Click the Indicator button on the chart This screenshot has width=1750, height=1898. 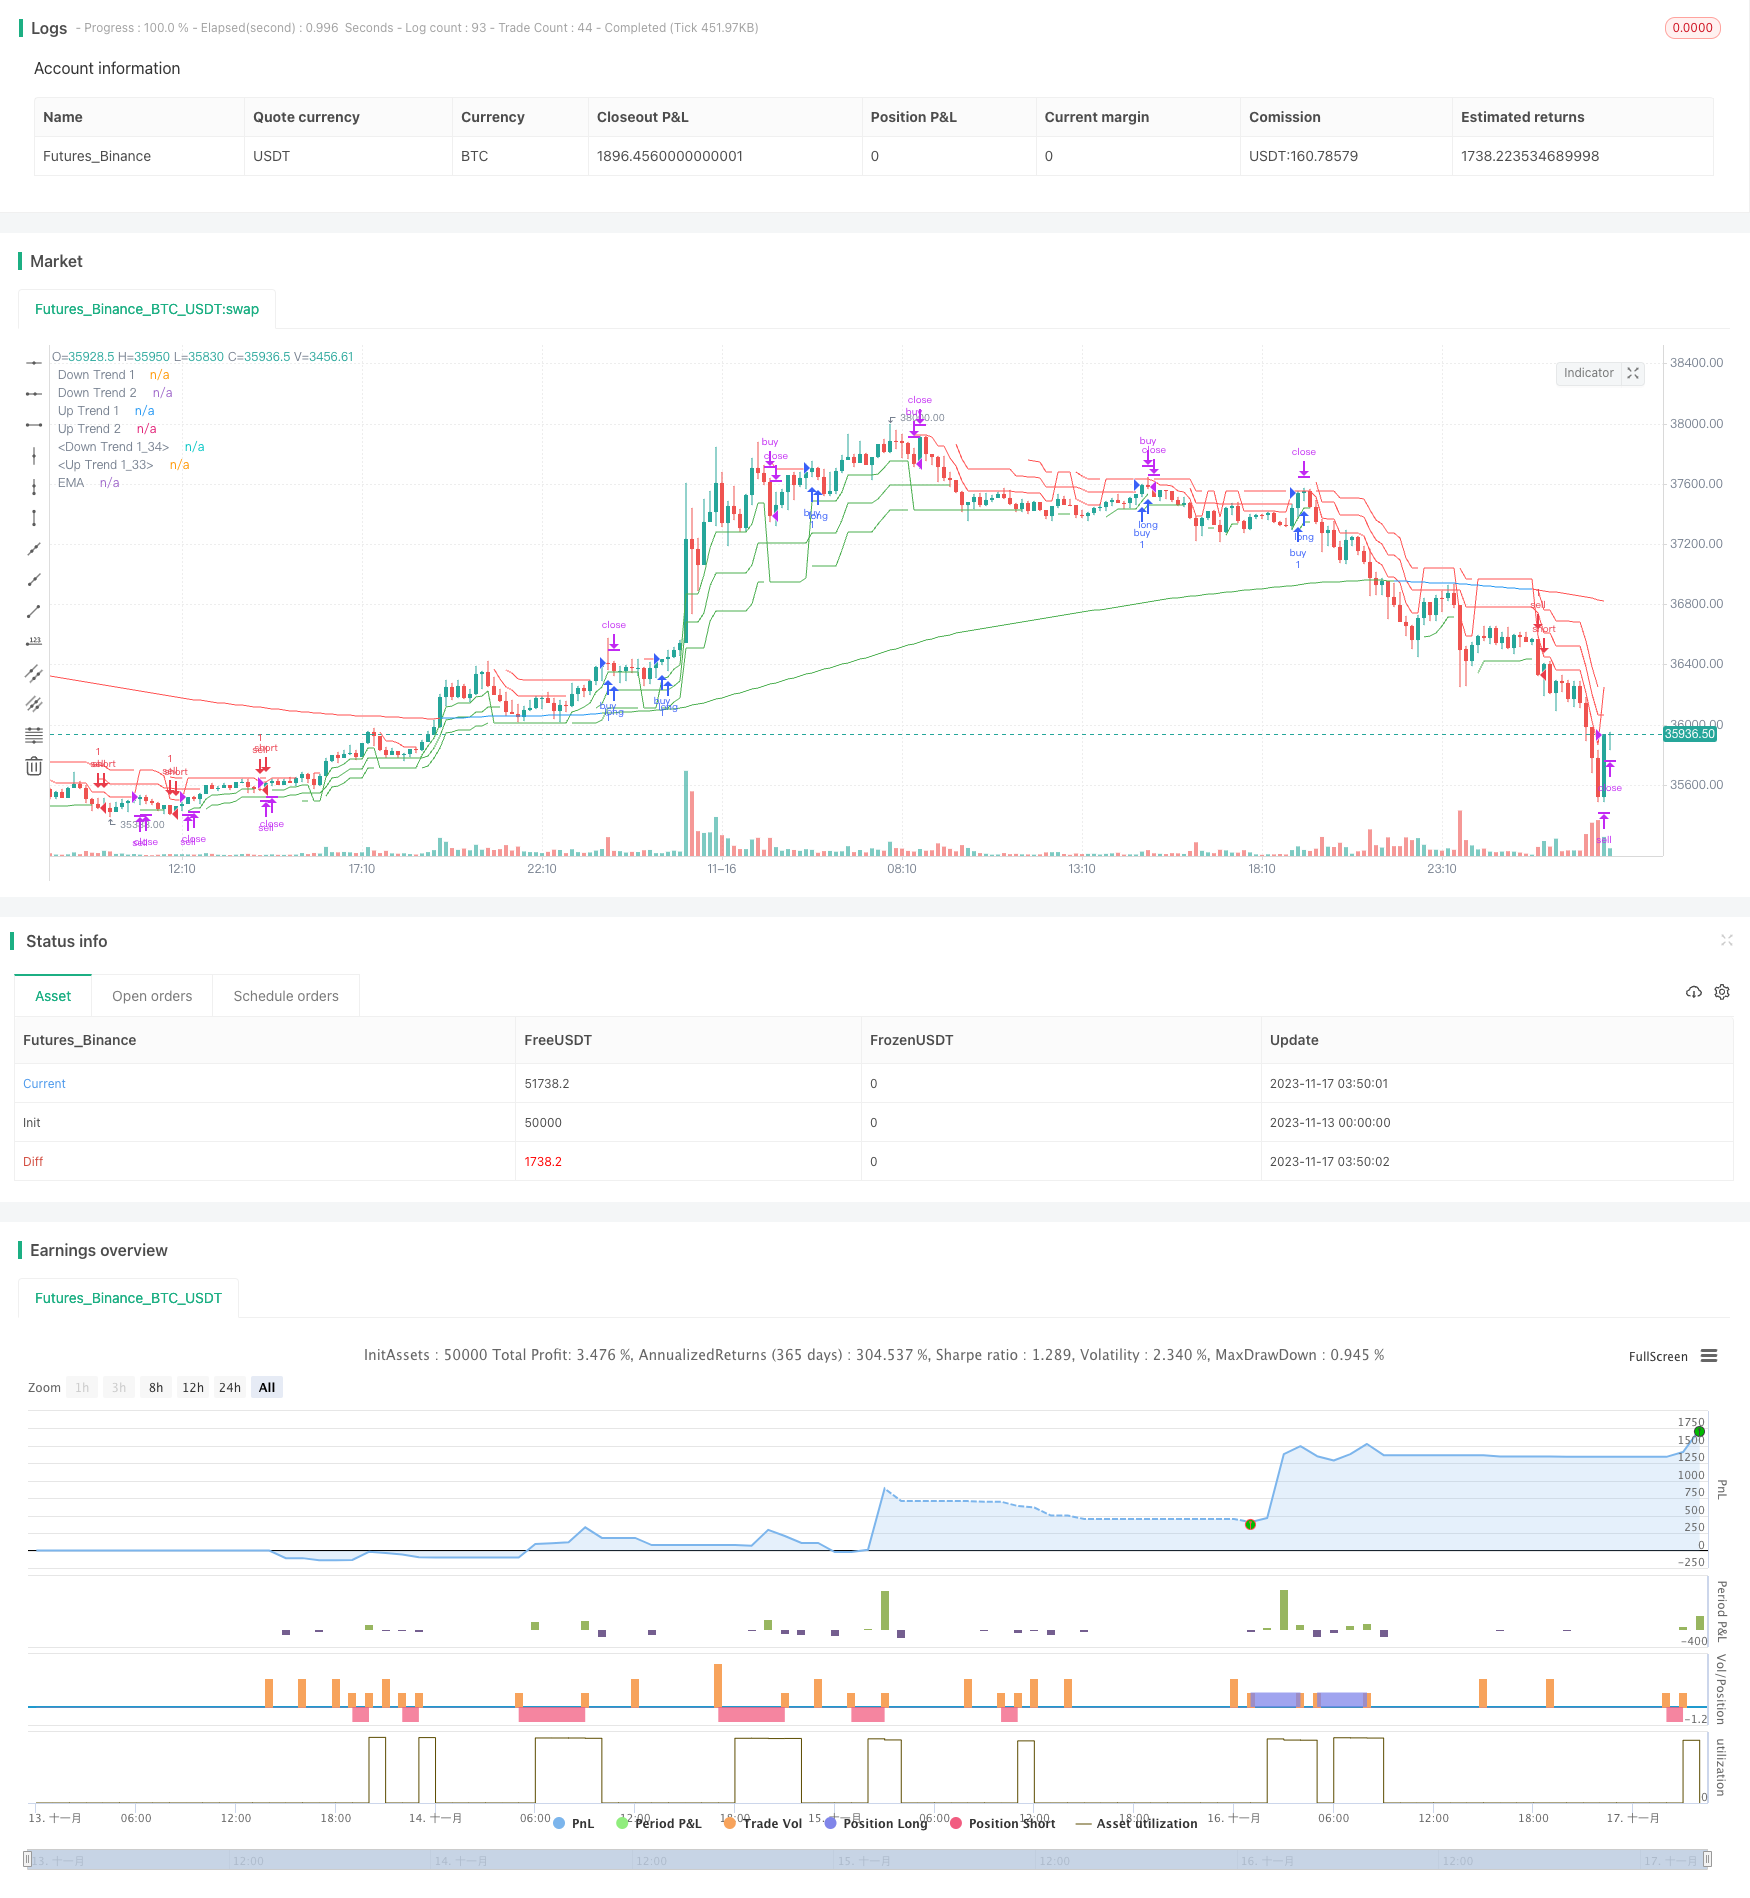click(1588, 373)
